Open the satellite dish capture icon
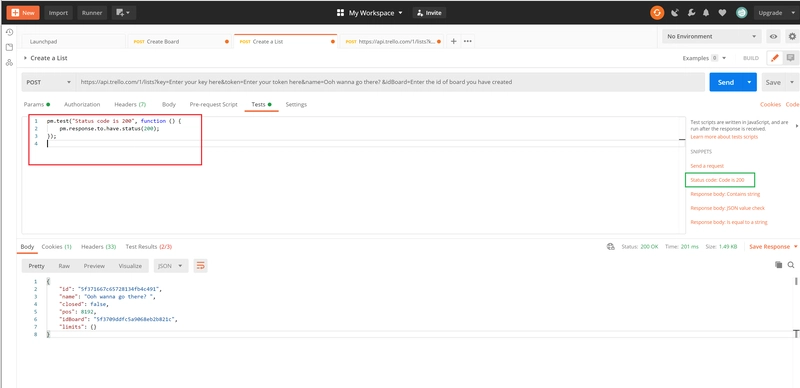Image resolution: width=800 pixels, height=388 pixels. pyautogui.click(x=675, y=13)
